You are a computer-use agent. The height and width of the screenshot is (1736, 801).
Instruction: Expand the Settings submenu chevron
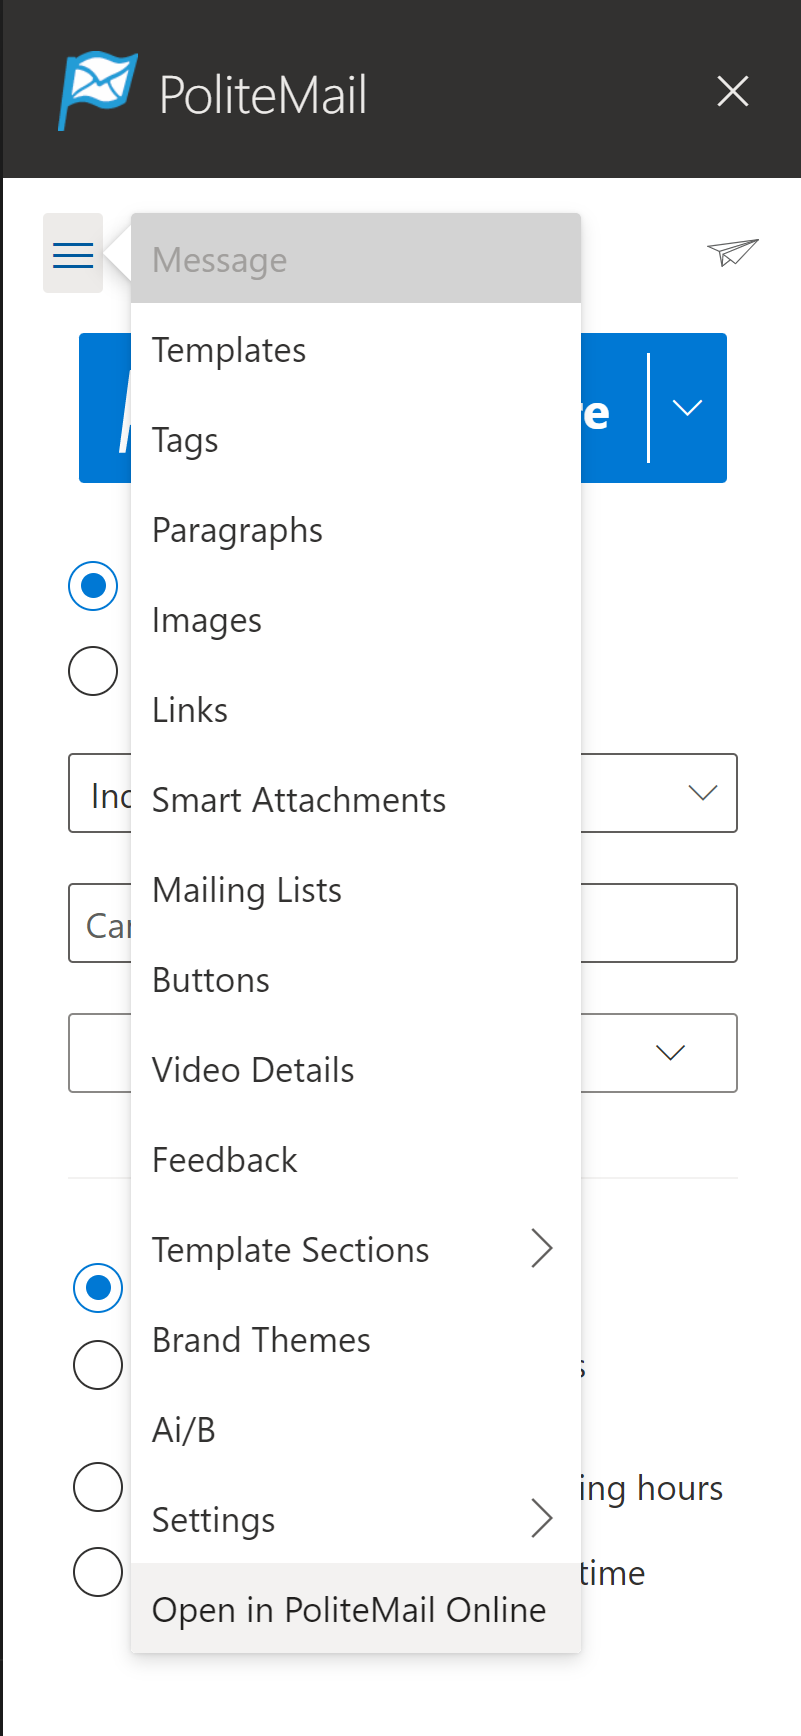[541, 1518]
